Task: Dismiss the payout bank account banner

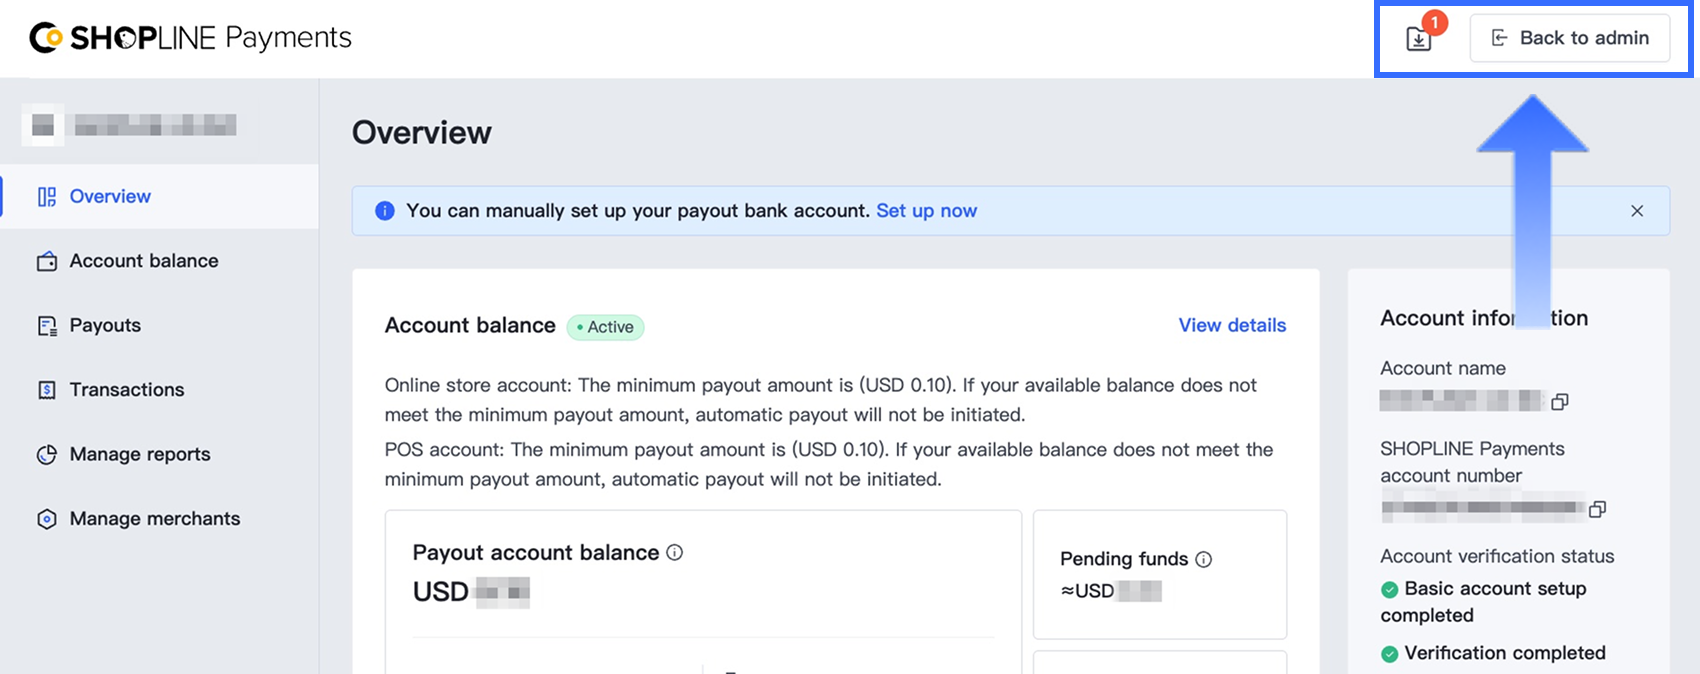Action: point(1637,211)
